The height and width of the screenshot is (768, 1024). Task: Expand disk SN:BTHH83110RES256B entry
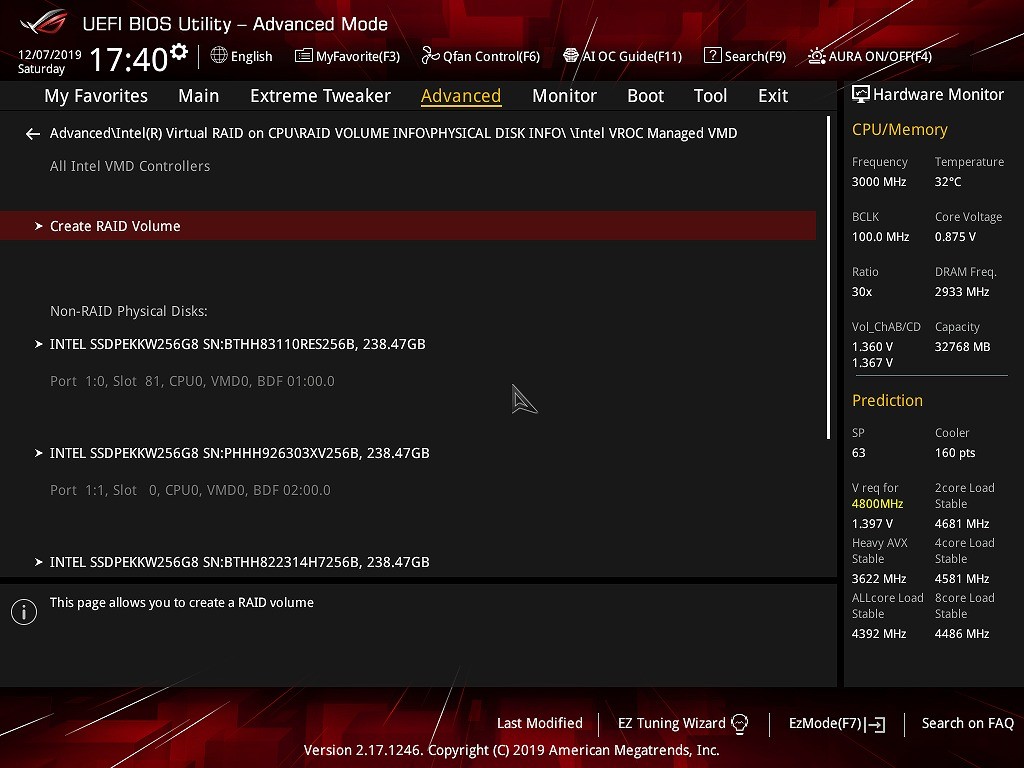237,344
